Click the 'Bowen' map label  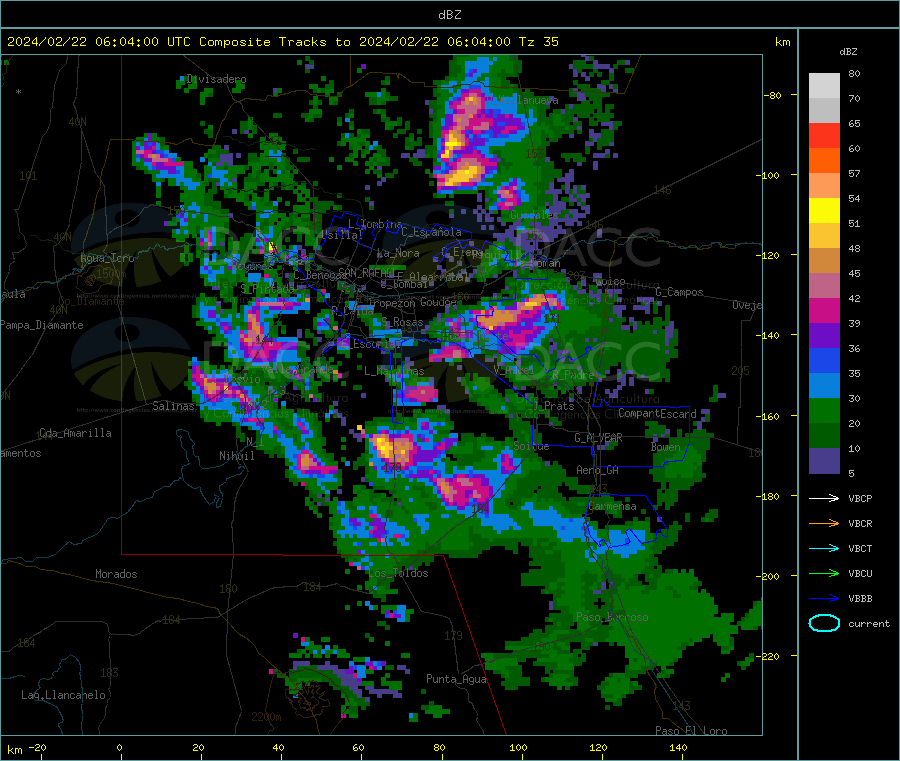665,446
